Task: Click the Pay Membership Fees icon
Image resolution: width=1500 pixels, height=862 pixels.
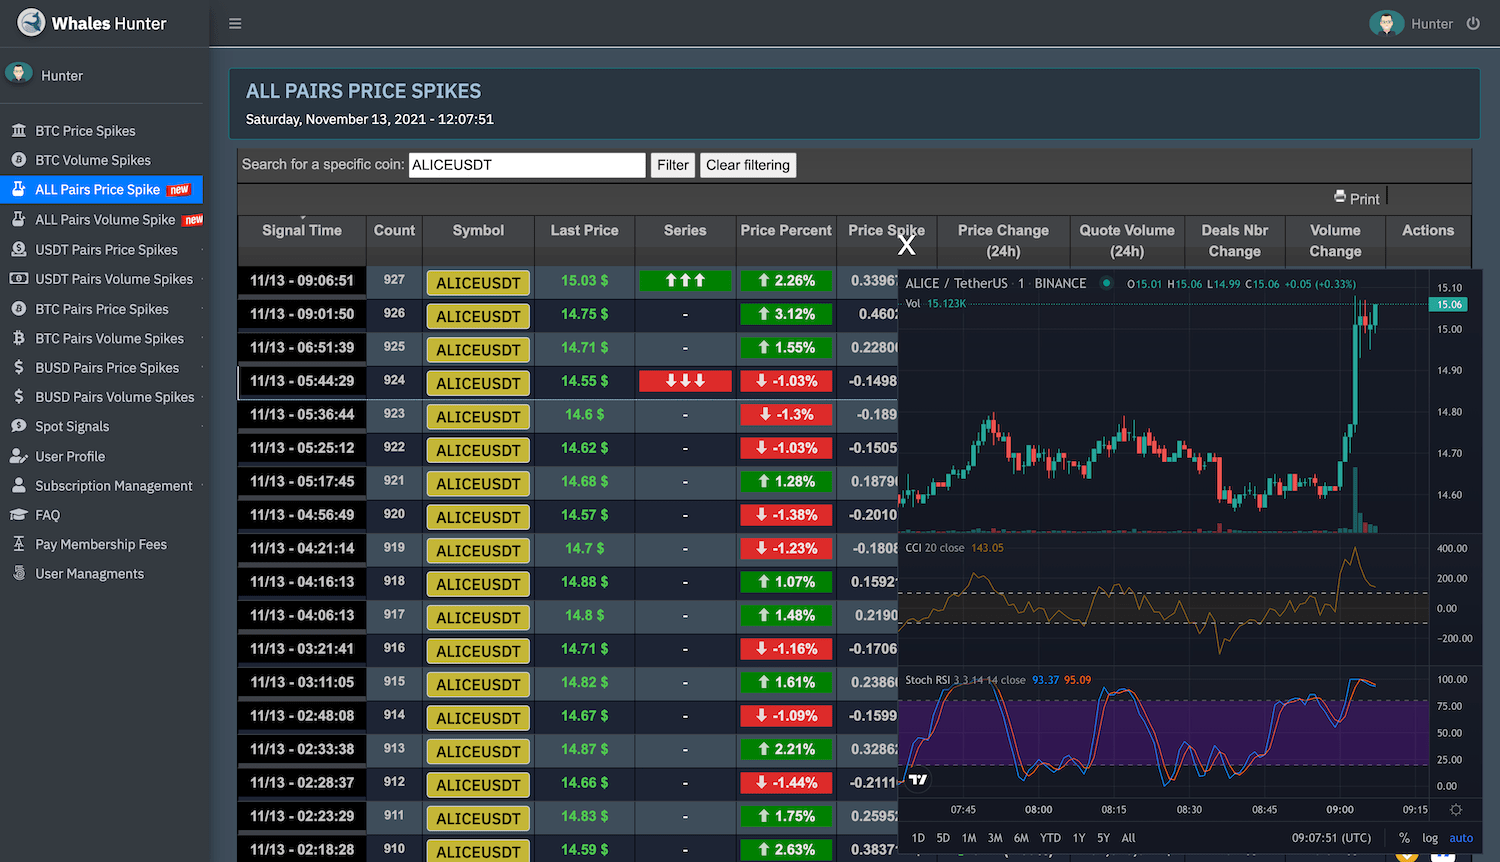Action: pyautogui.click(x=19, y=544)
